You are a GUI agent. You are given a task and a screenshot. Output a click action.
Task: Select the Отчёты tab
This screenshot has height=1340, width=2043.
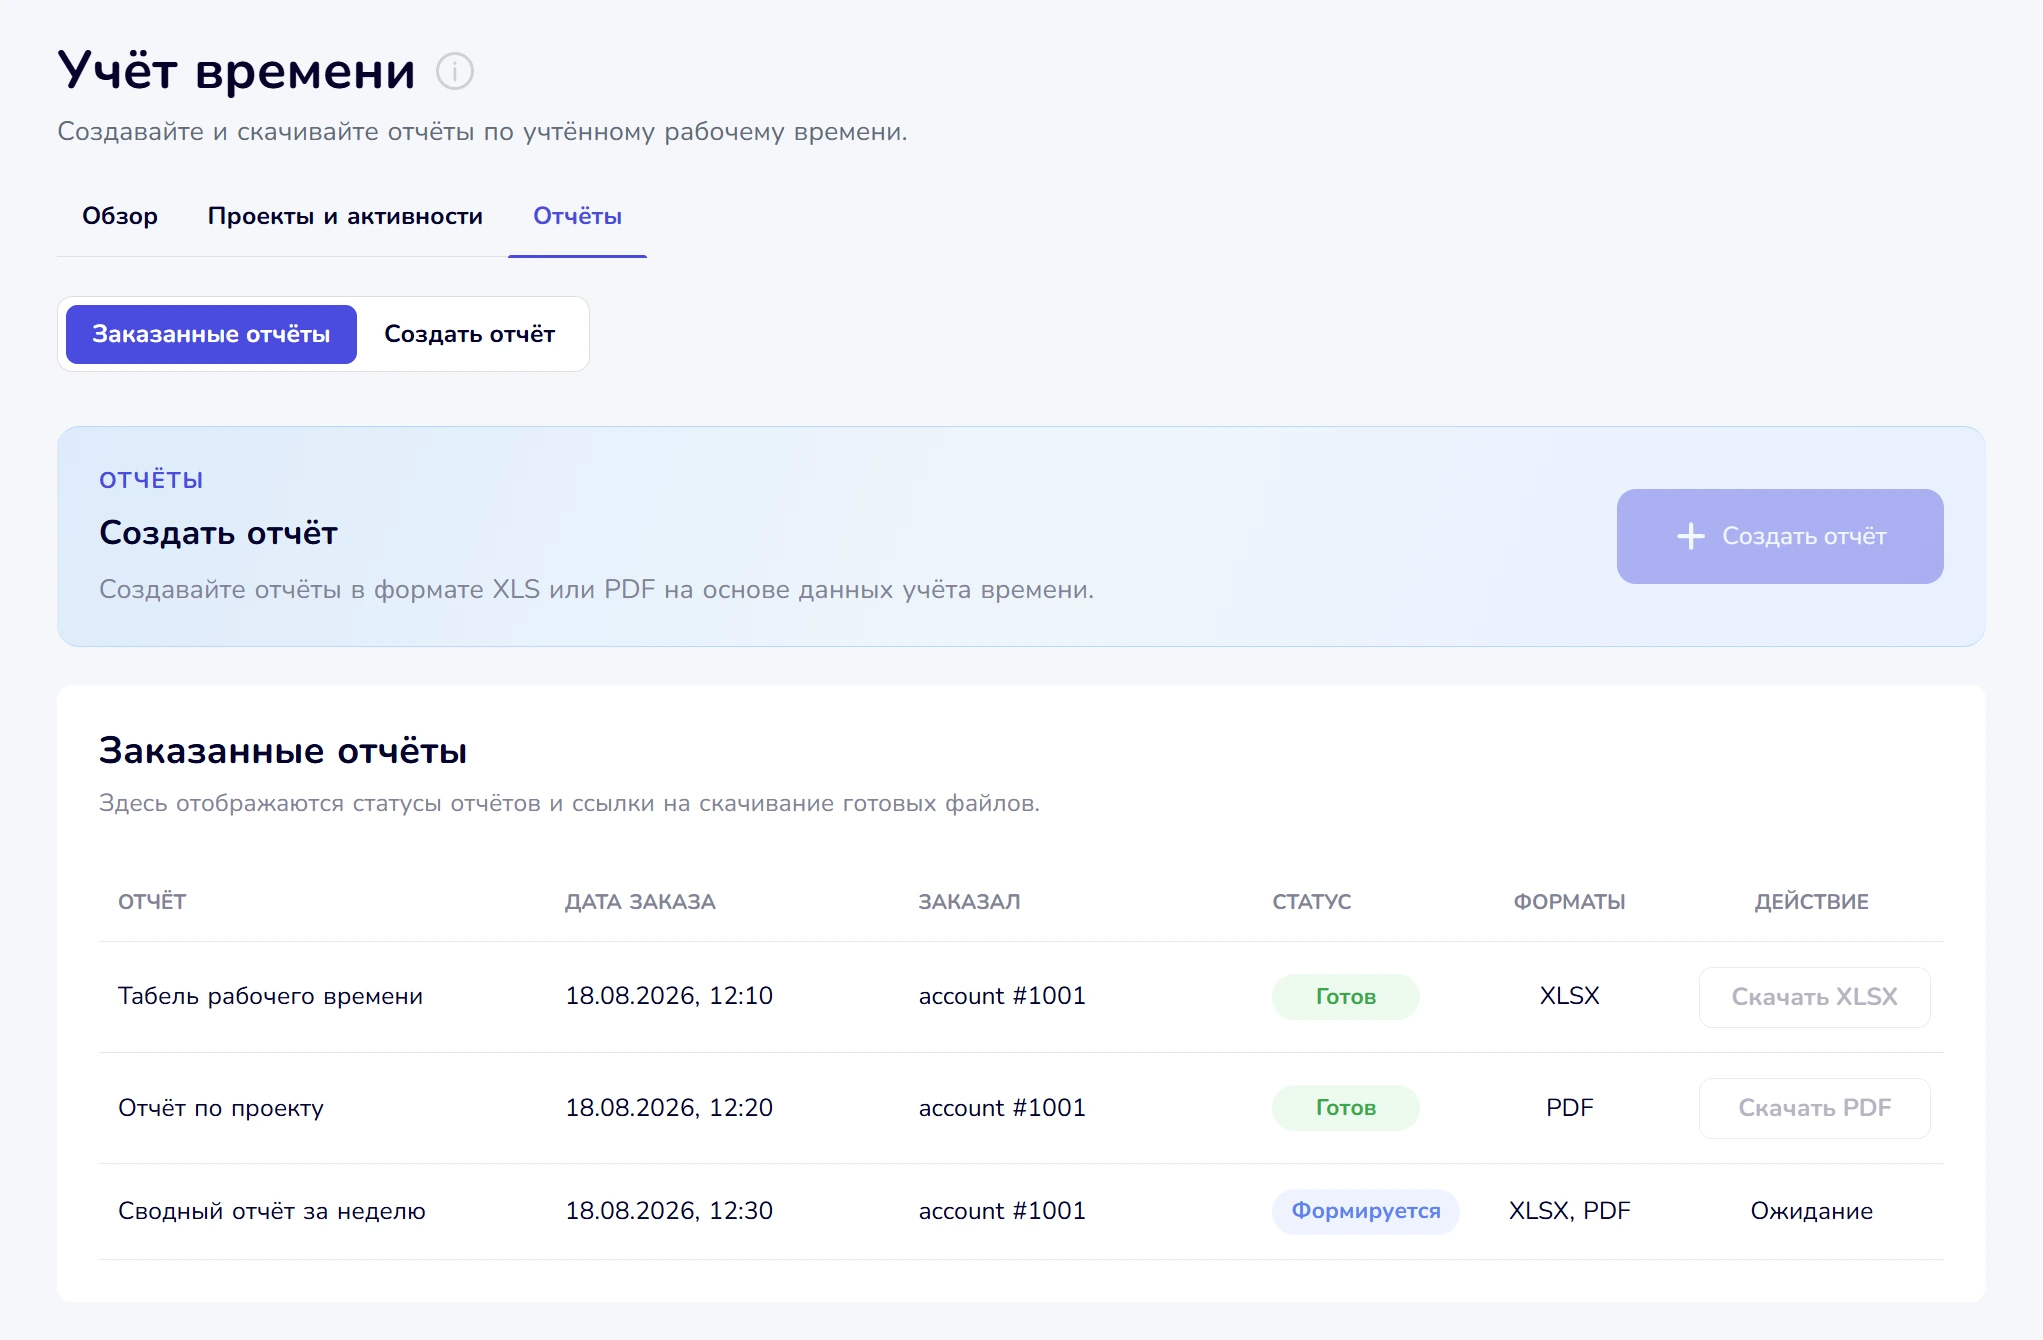(577, 216)
